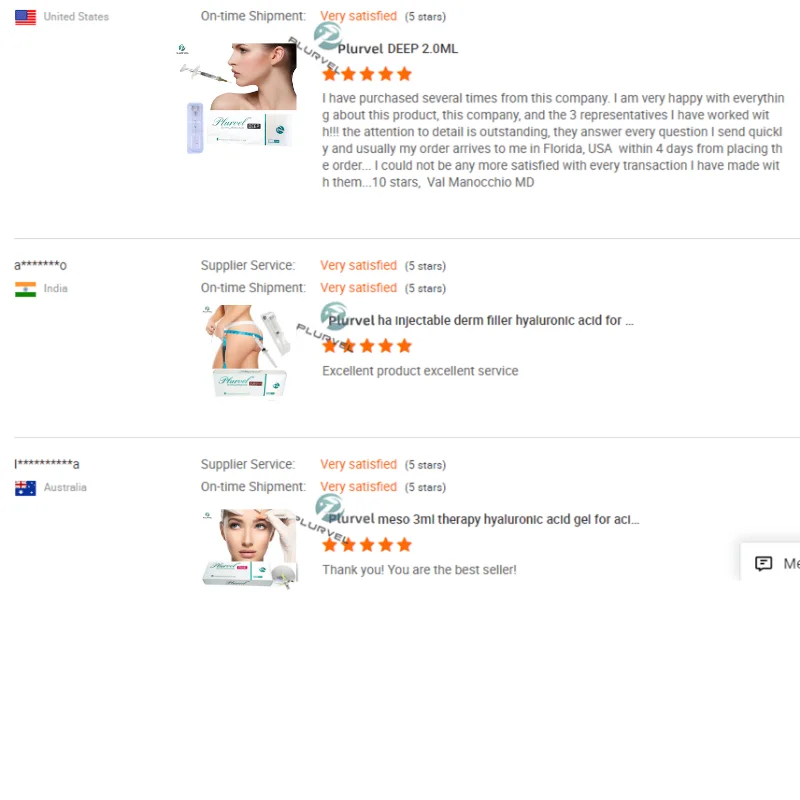View the derm filler body product thumbnail
The width and height of the screenshot is (800, 800).
(x=246, y=352)
